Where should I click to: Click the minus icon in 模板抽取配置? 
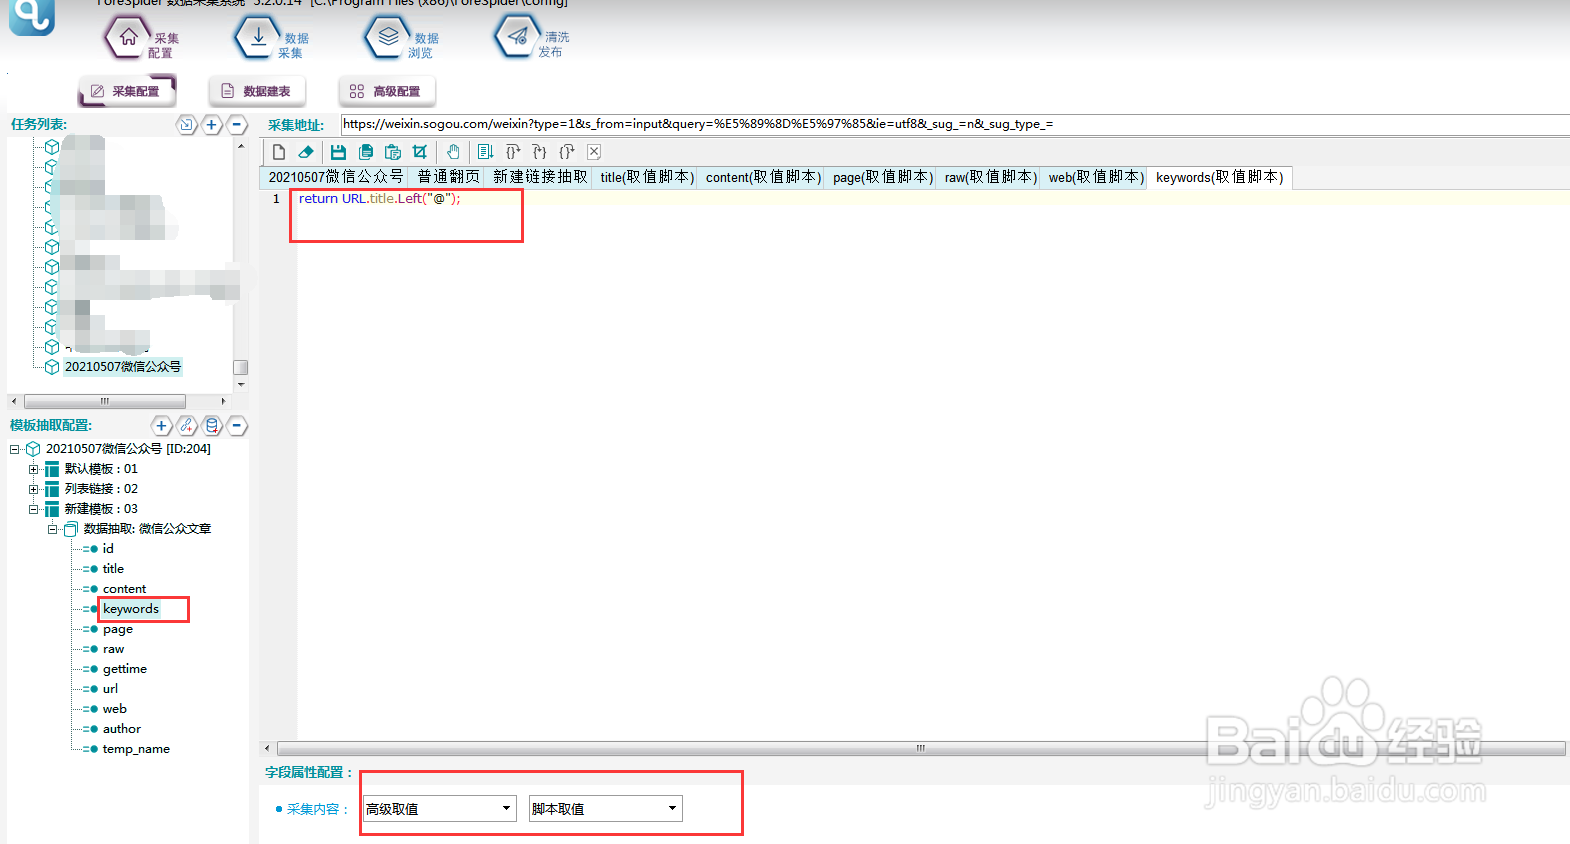pyautogui.click(x=237, y=426)
